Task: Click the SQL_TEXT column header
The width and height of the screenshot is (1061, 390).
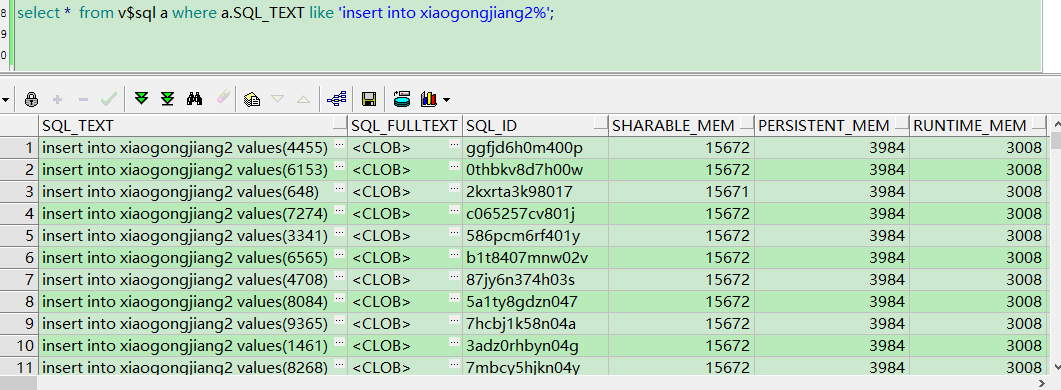Action: (193, 125)
